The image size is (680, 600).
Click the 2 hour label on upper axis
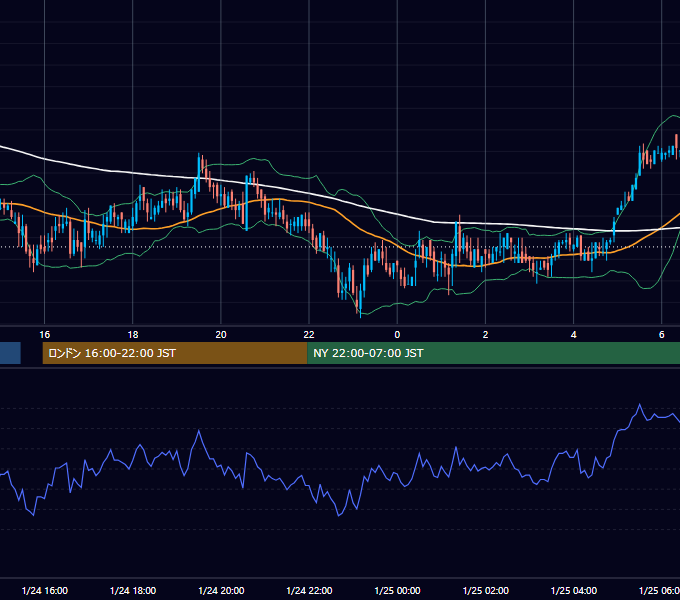tap(485, 335)
